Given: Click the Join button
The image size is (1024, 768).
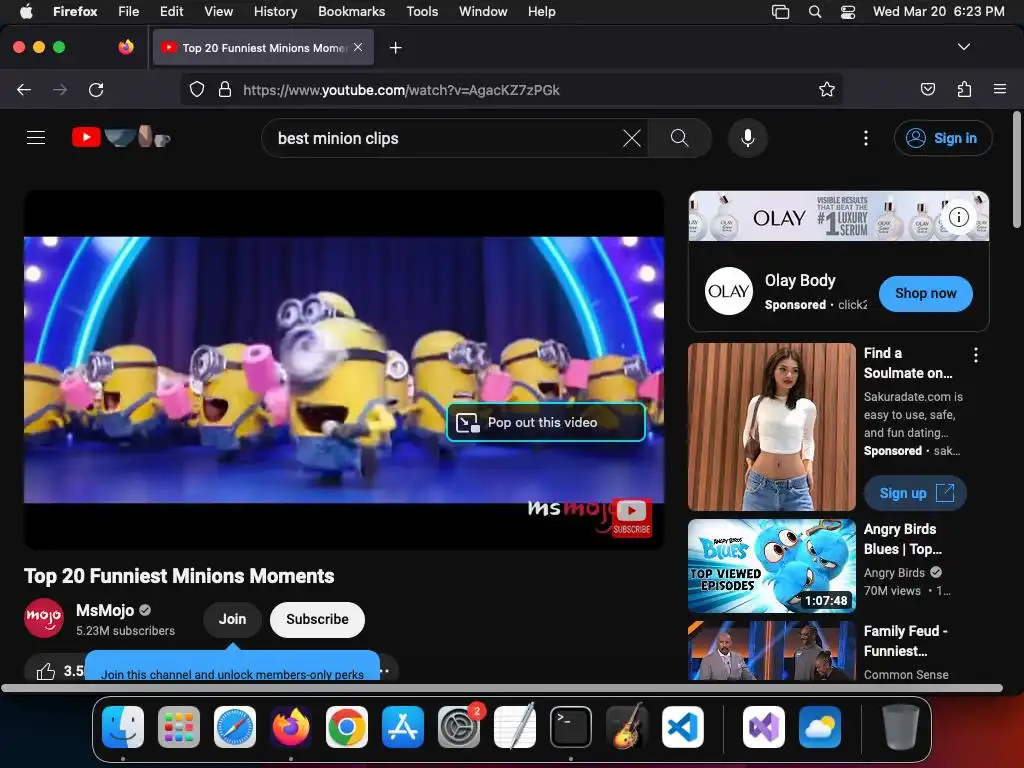Looking at the screenshot, I should point(232,619).
